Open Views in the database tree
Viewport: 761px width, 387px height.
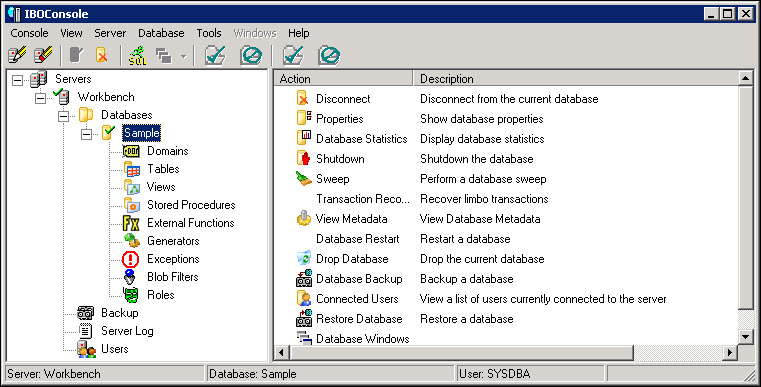[x=161, y=187]
